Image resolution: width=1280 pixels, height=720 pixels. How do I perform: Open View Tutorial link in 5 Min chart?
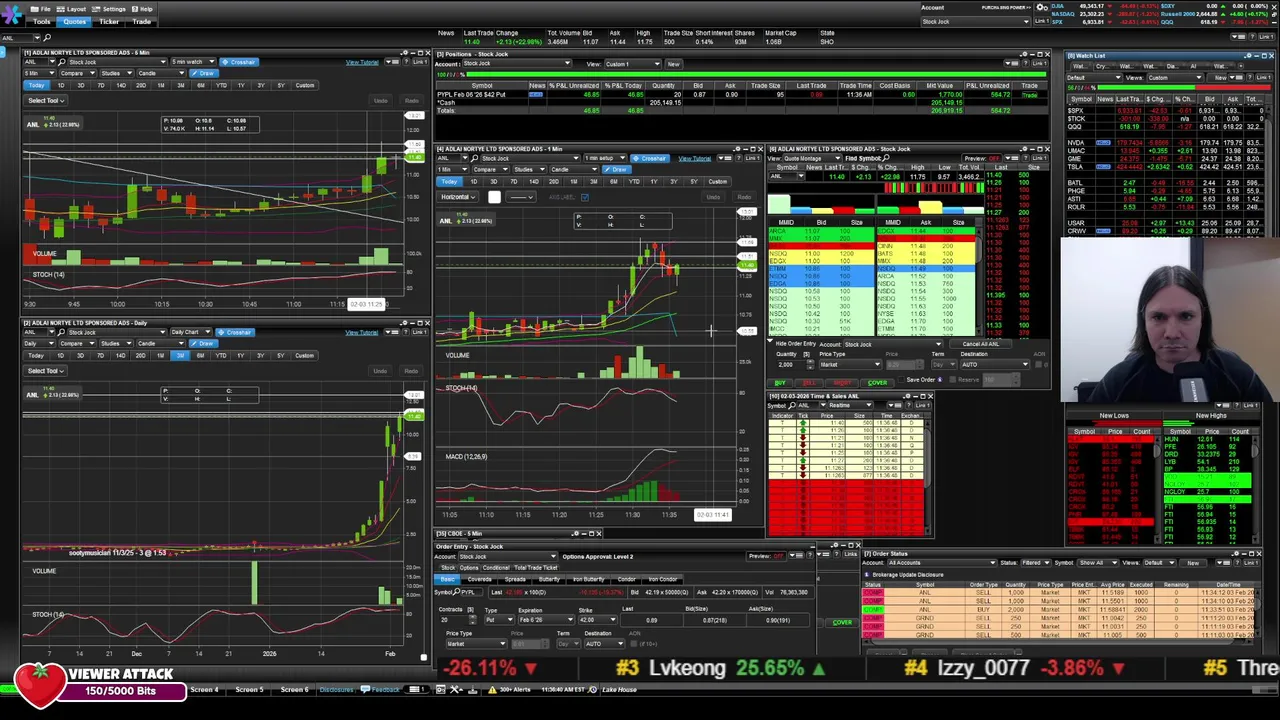(x=362, y=62)
